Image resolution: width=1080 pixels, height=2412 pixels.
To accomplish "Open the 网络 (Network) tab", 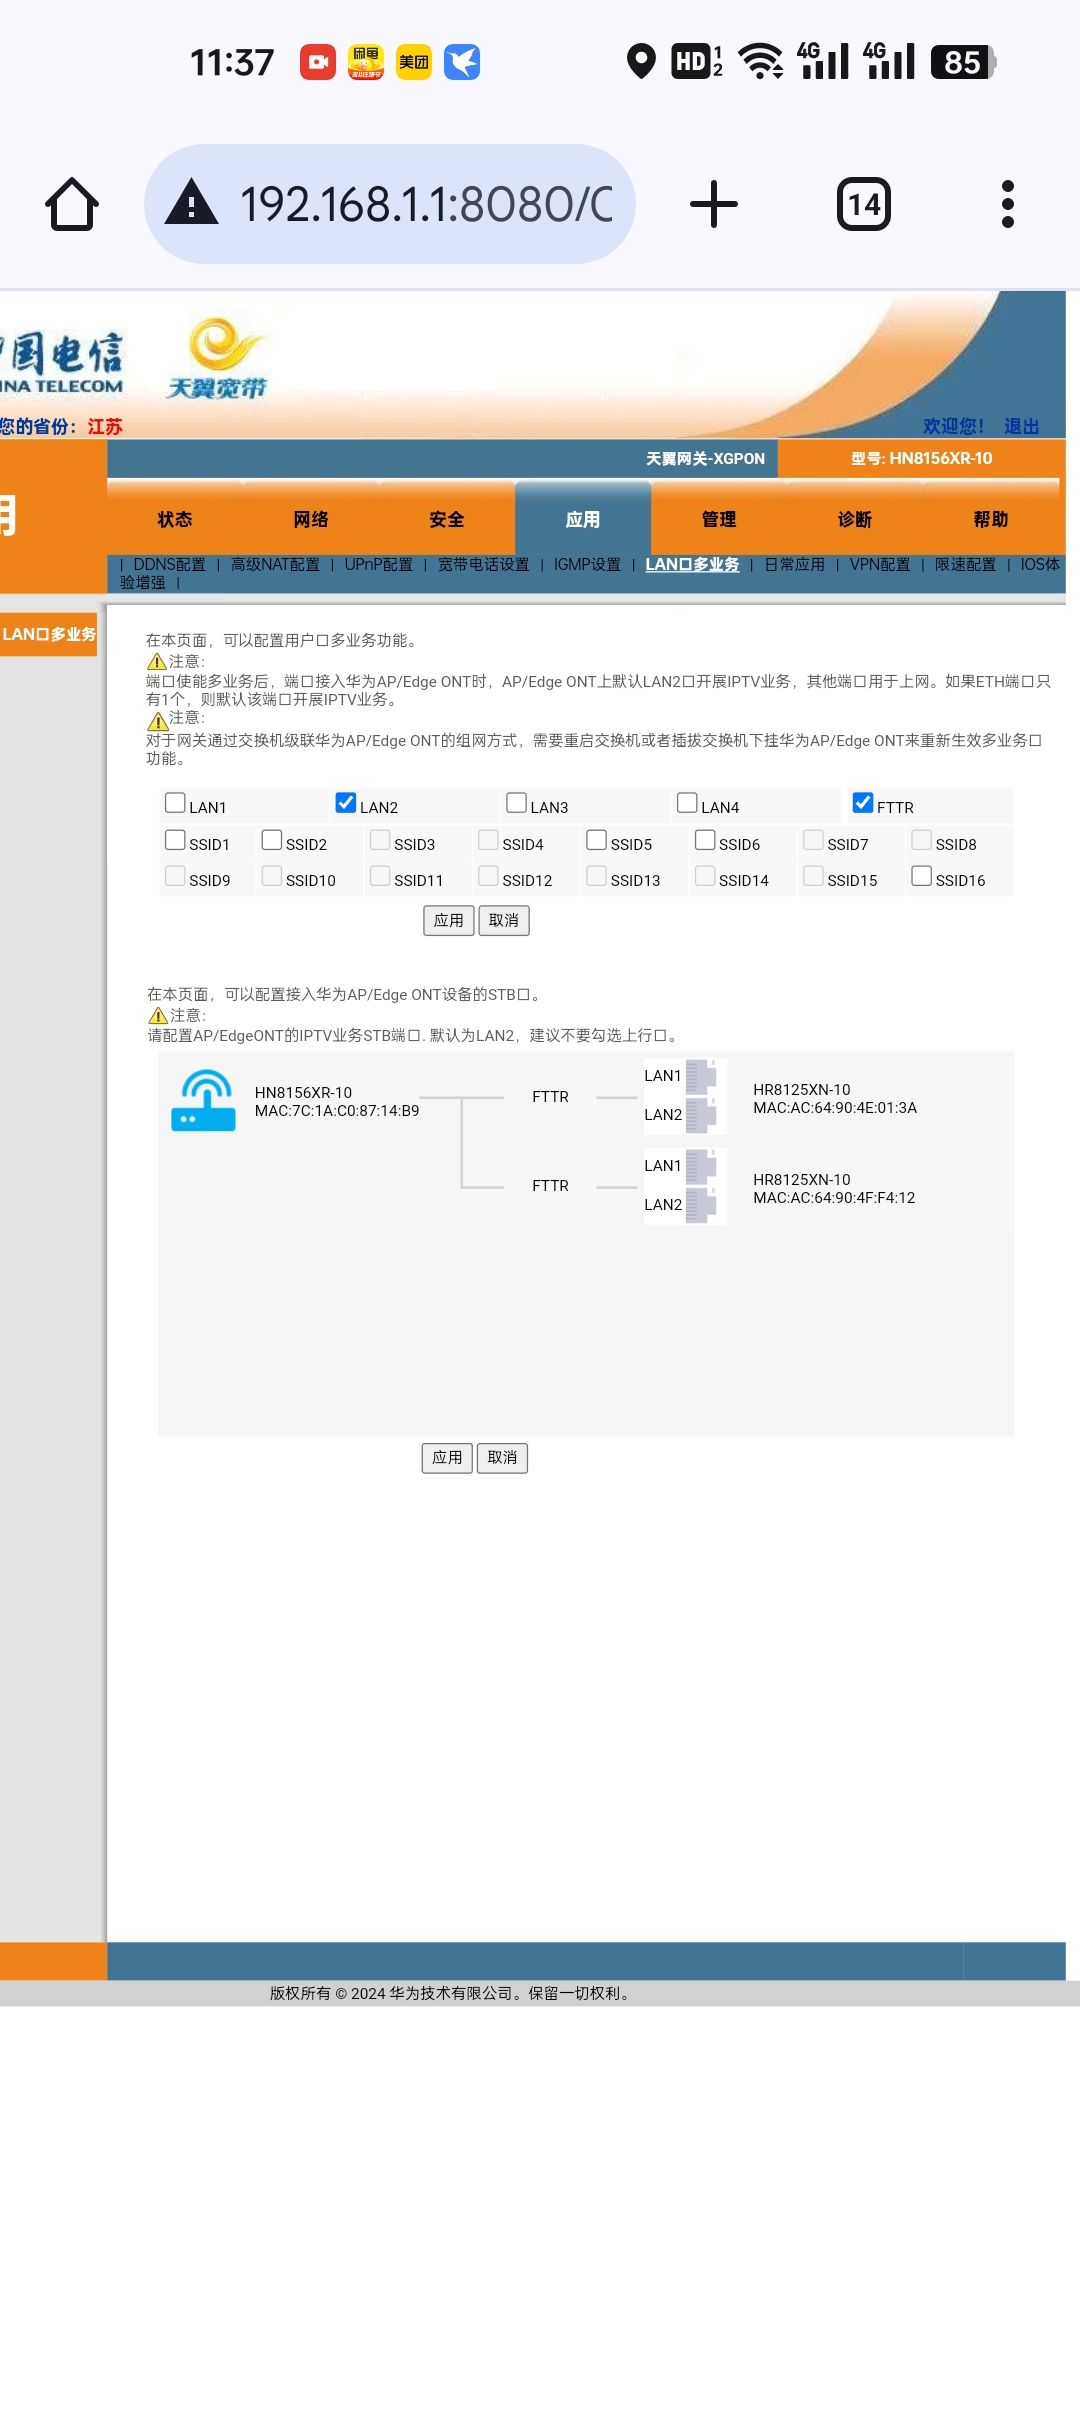I will 311,519.
